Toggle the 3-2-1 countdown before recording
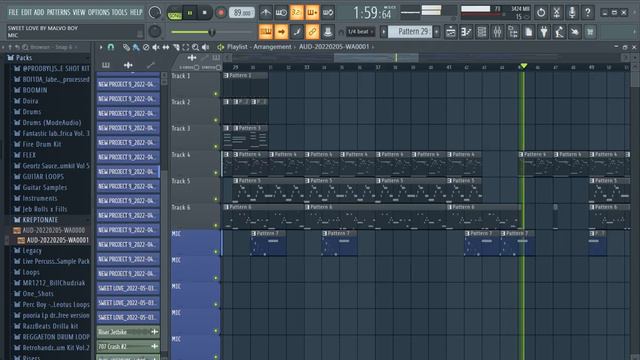 [297, 13]
